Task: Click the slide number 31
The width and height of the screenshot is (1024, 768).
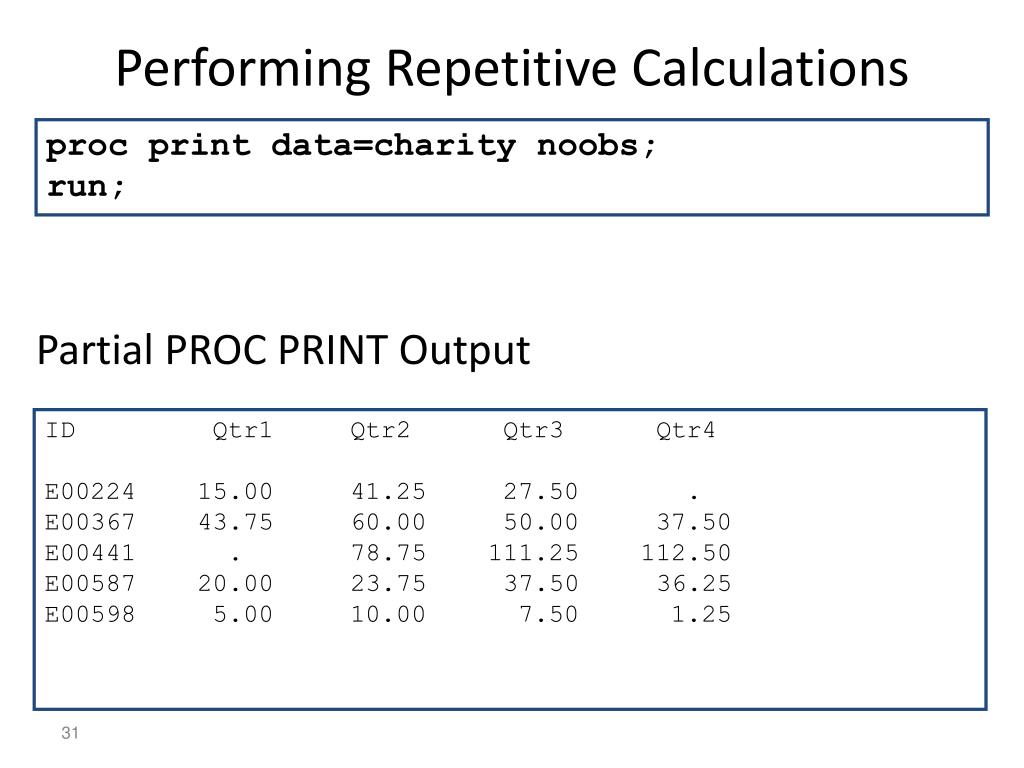Action: click(70, 733)
